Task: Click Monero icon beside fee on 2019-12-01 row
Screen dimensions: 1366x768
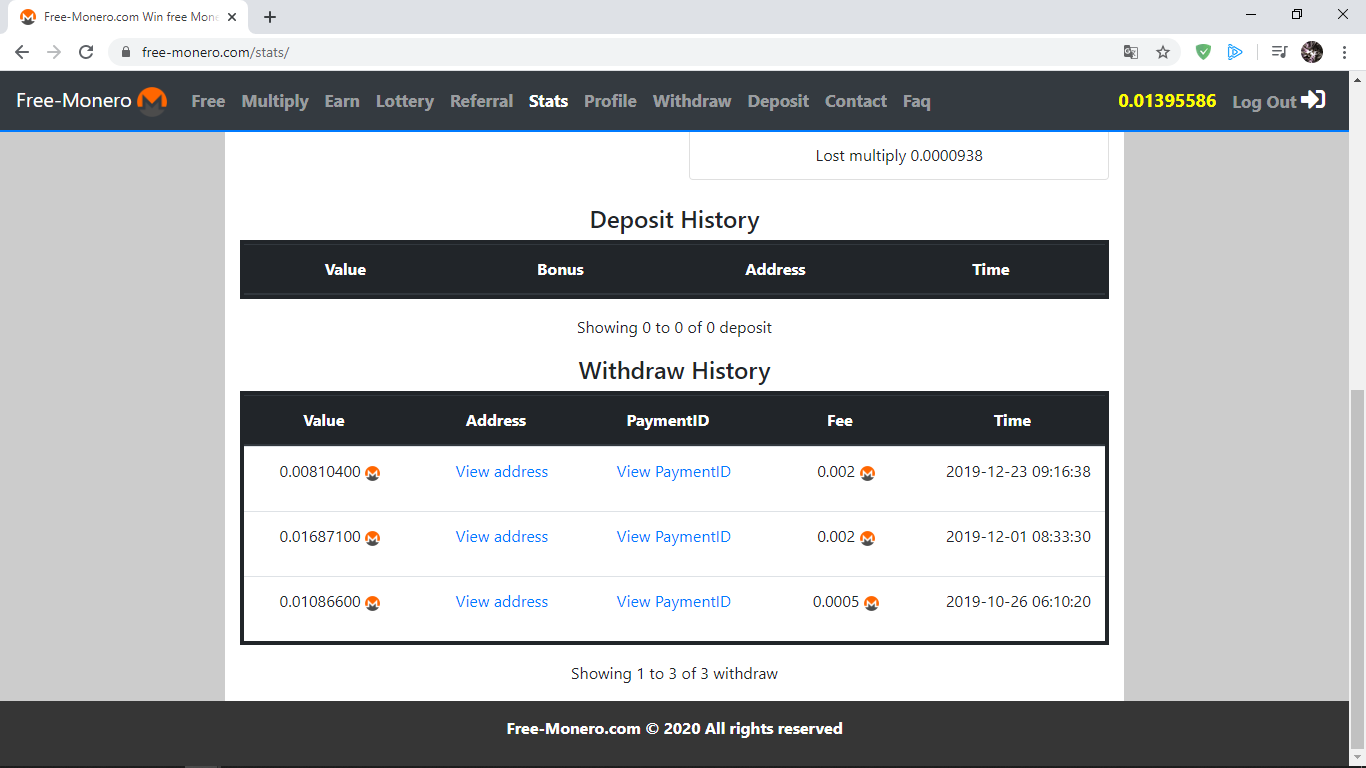Action: (867, 538)
